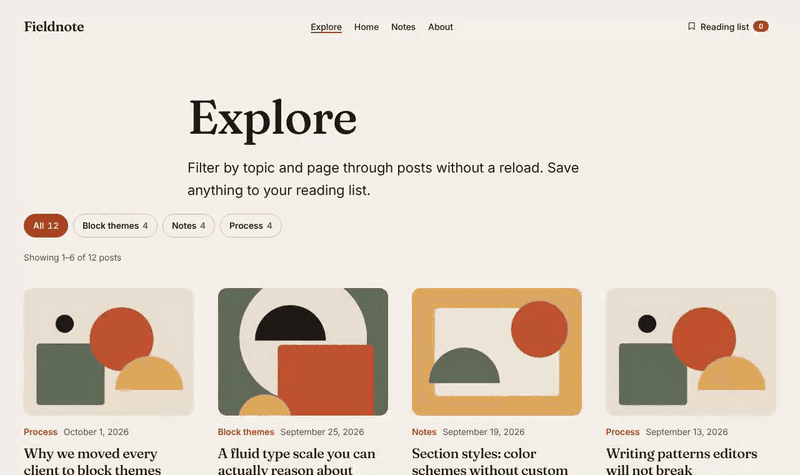This screenshot has height=475, width=800.
Task: Open thumbnail for Section styles post
Action: [497, 352]
